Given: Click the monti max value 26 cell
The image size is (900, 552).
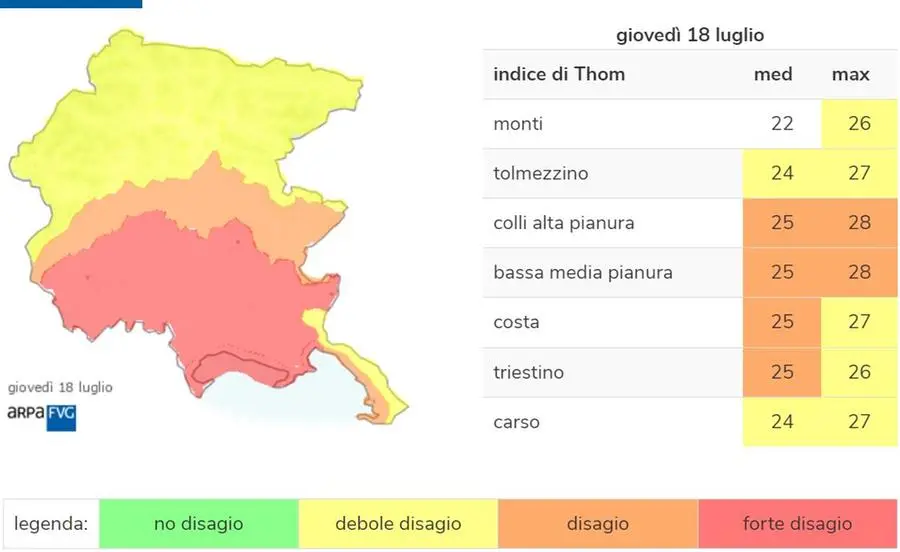Looking at the screenshot, I should pyautogui.click(x=859, y=123).
